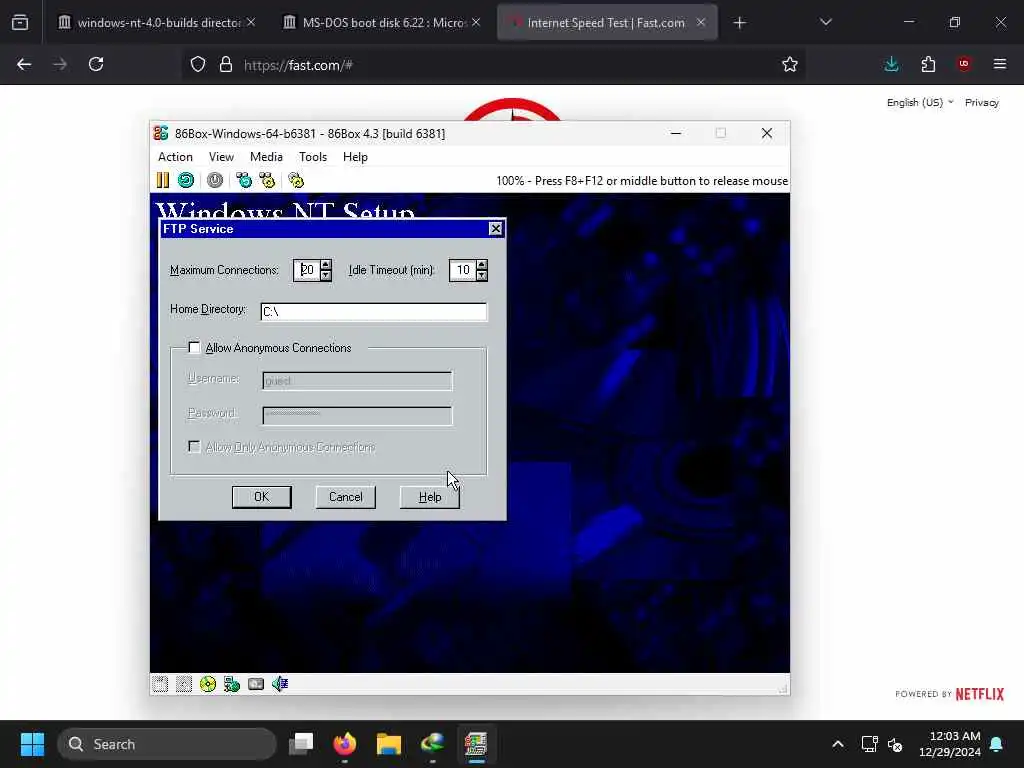Toggle Allow Only Anonymous Connections checkbox

[194, 447]
